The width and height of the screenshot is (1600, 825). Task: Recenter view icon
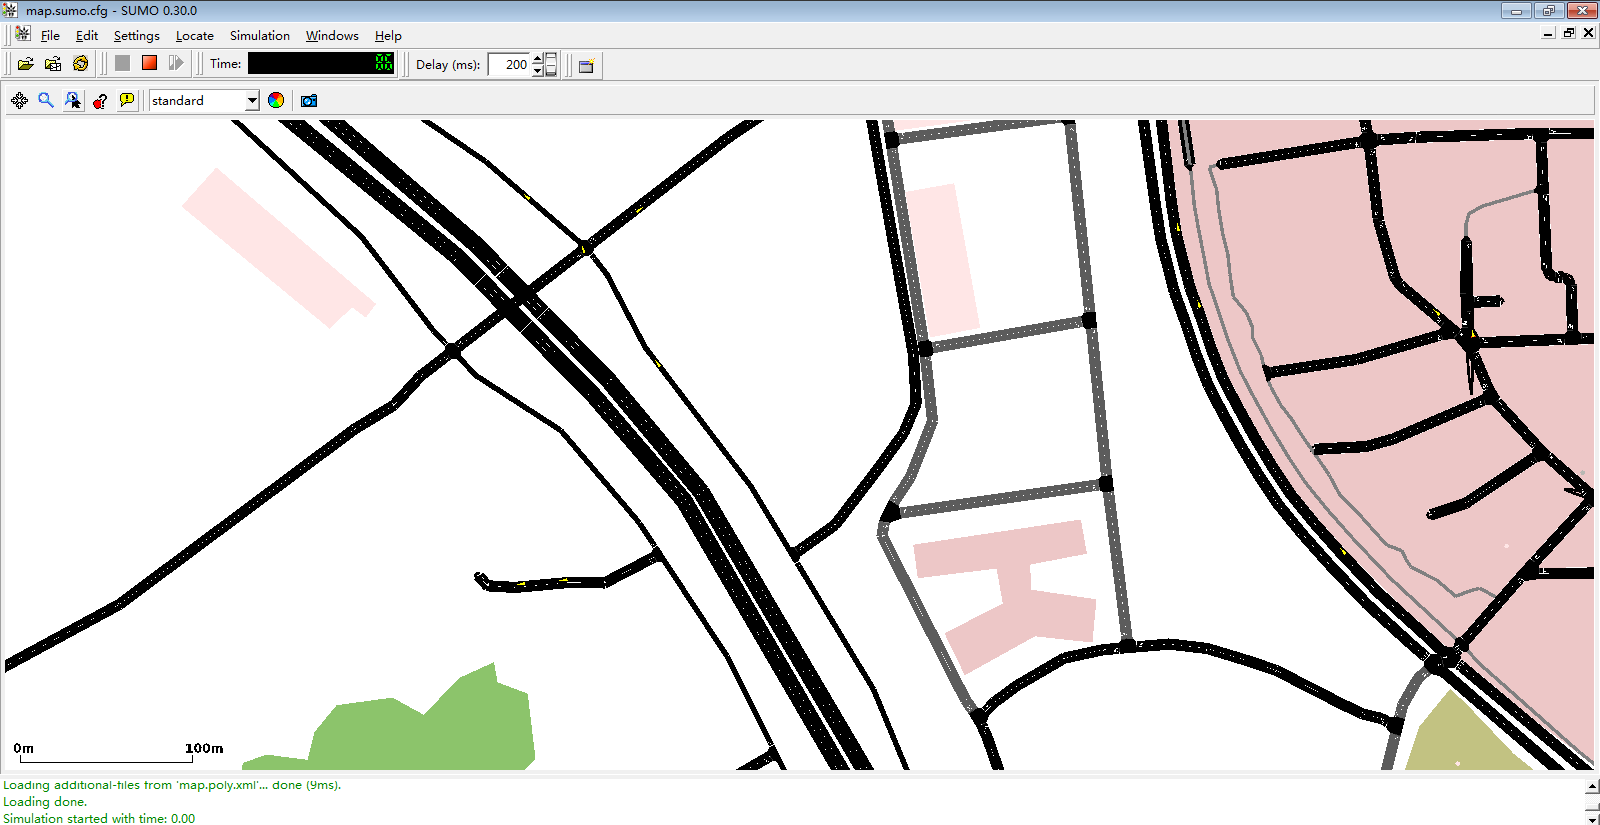click(19, 100)
